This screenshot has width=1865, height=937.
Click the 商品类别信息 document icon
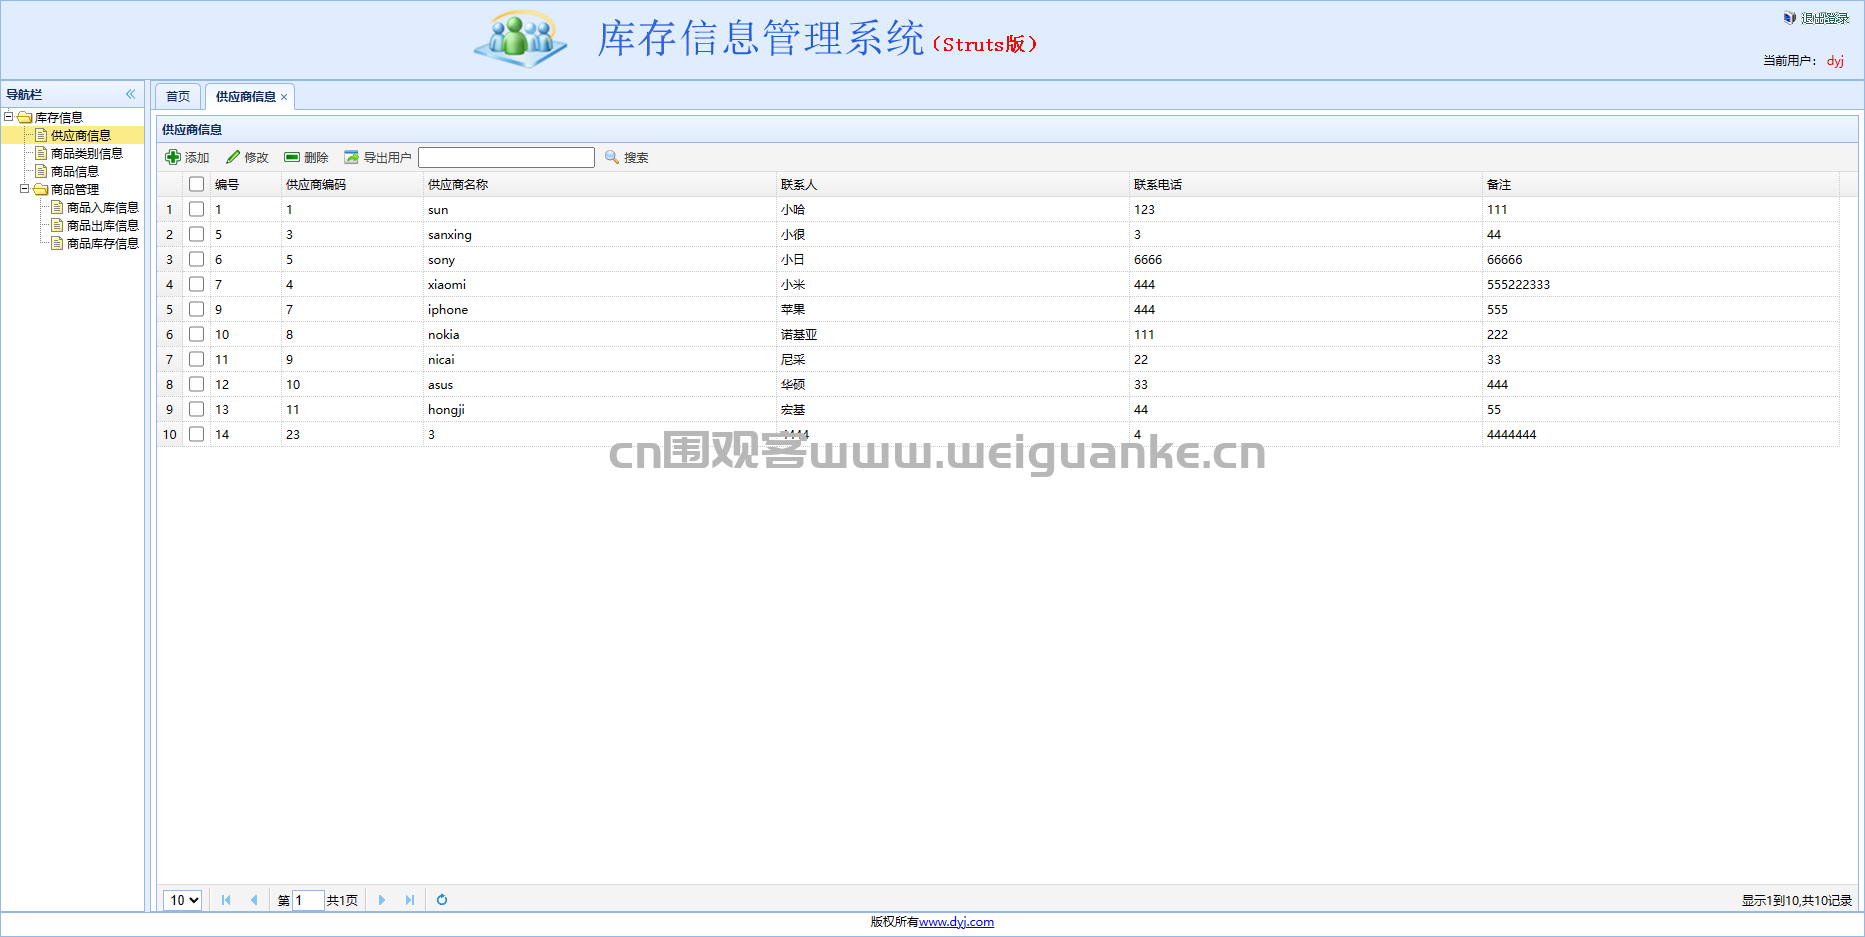tap(41, 153)
